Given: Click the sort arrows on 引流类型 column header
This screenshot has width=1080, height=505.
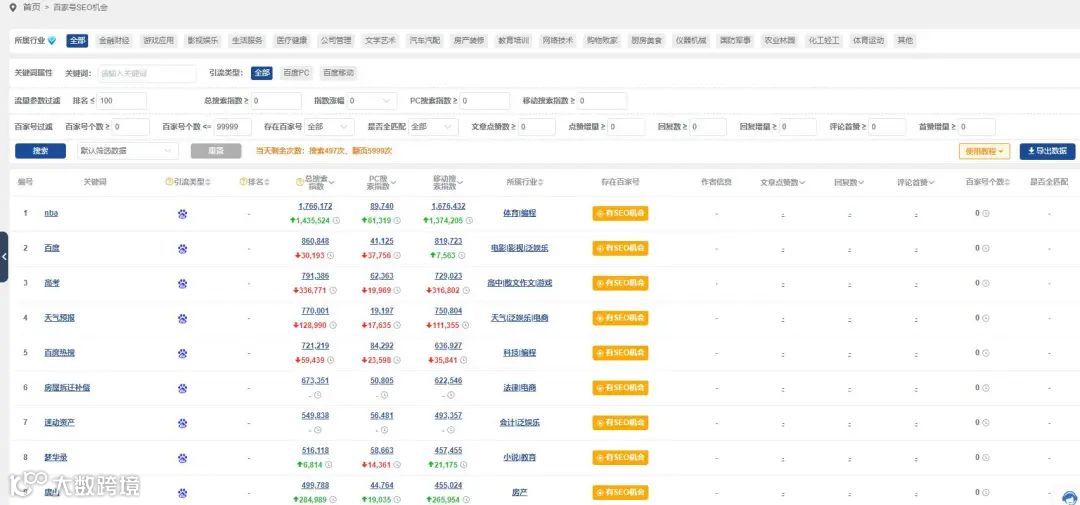Looking at the screenshot, I should pos(208,182).
